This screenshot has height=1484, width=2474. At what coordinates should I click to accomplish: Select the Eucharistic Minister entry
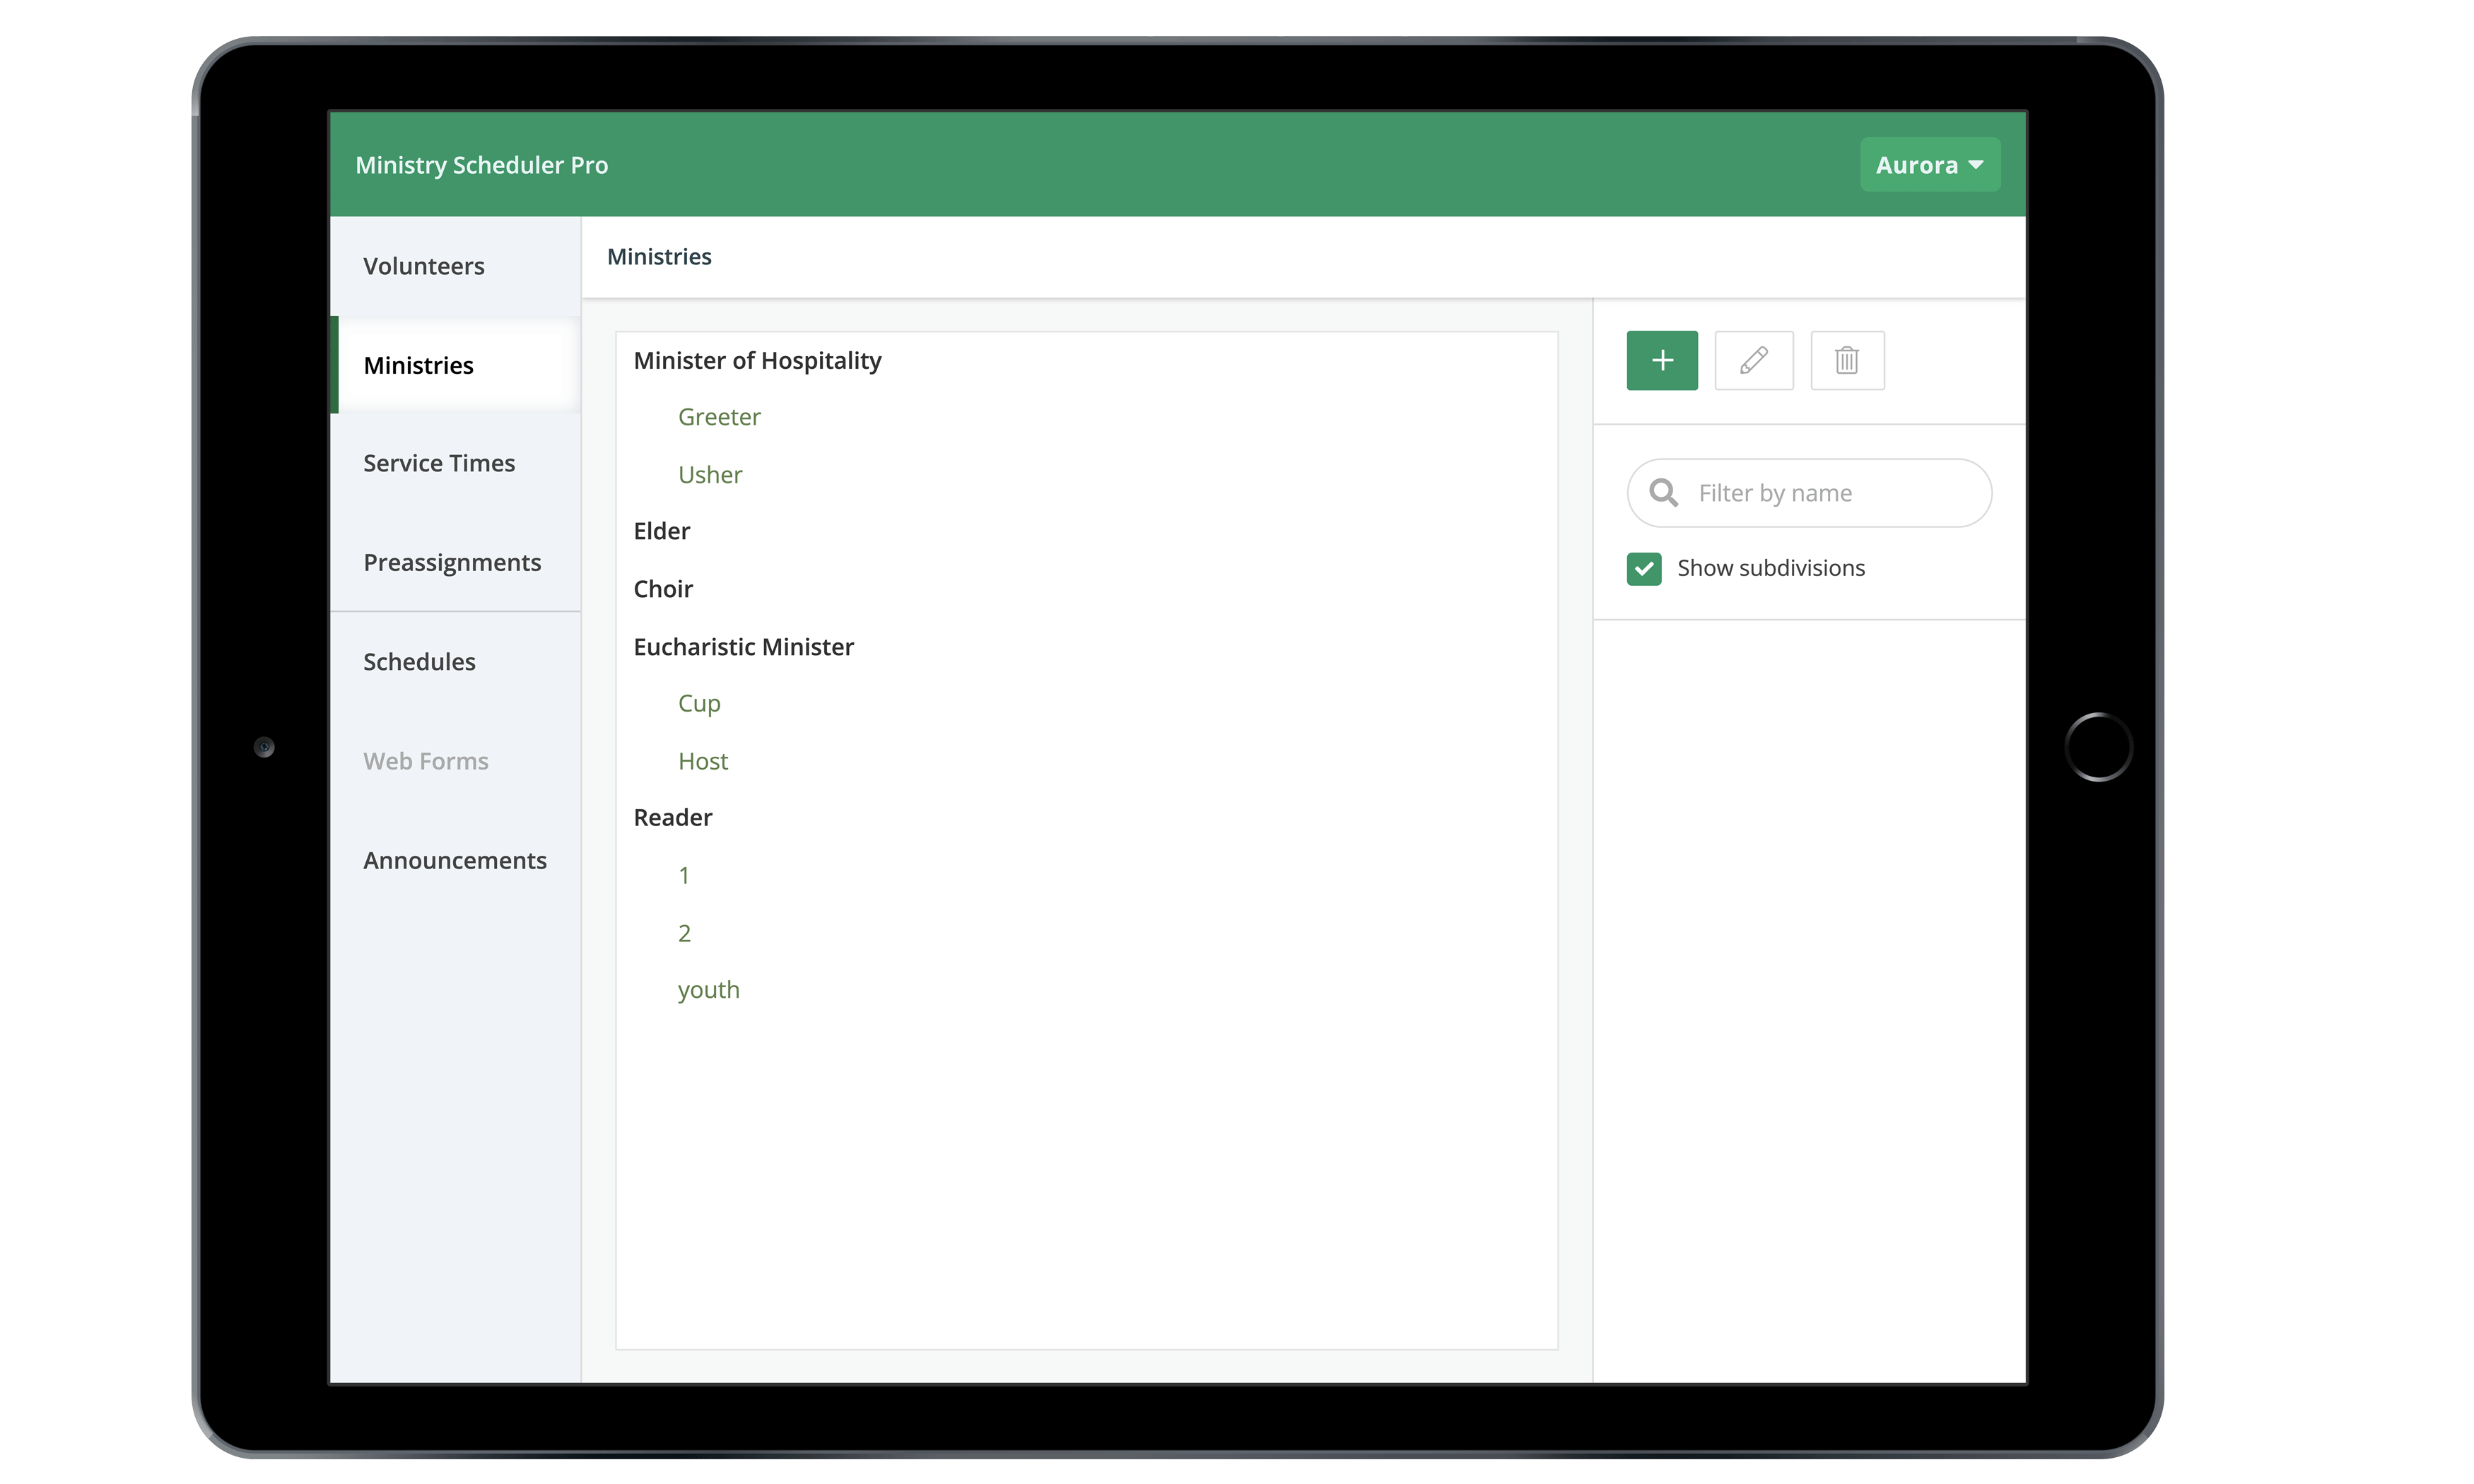(742, 647)
